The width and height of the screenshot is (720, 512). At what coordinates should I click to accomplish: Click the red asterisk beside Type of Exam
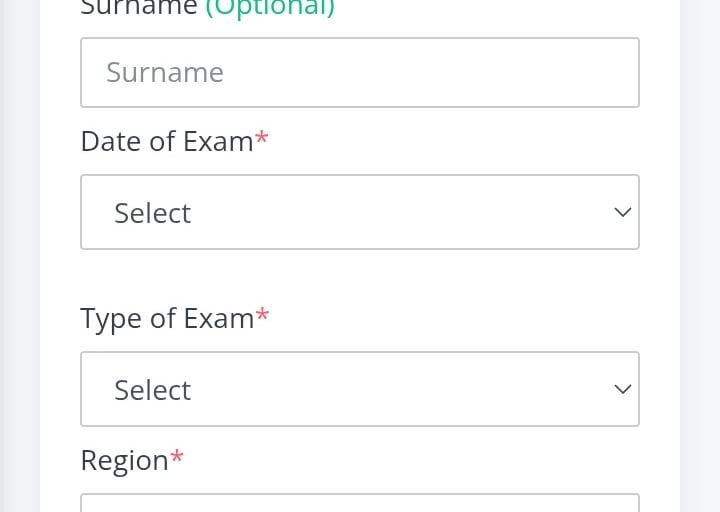click(263, 317)
